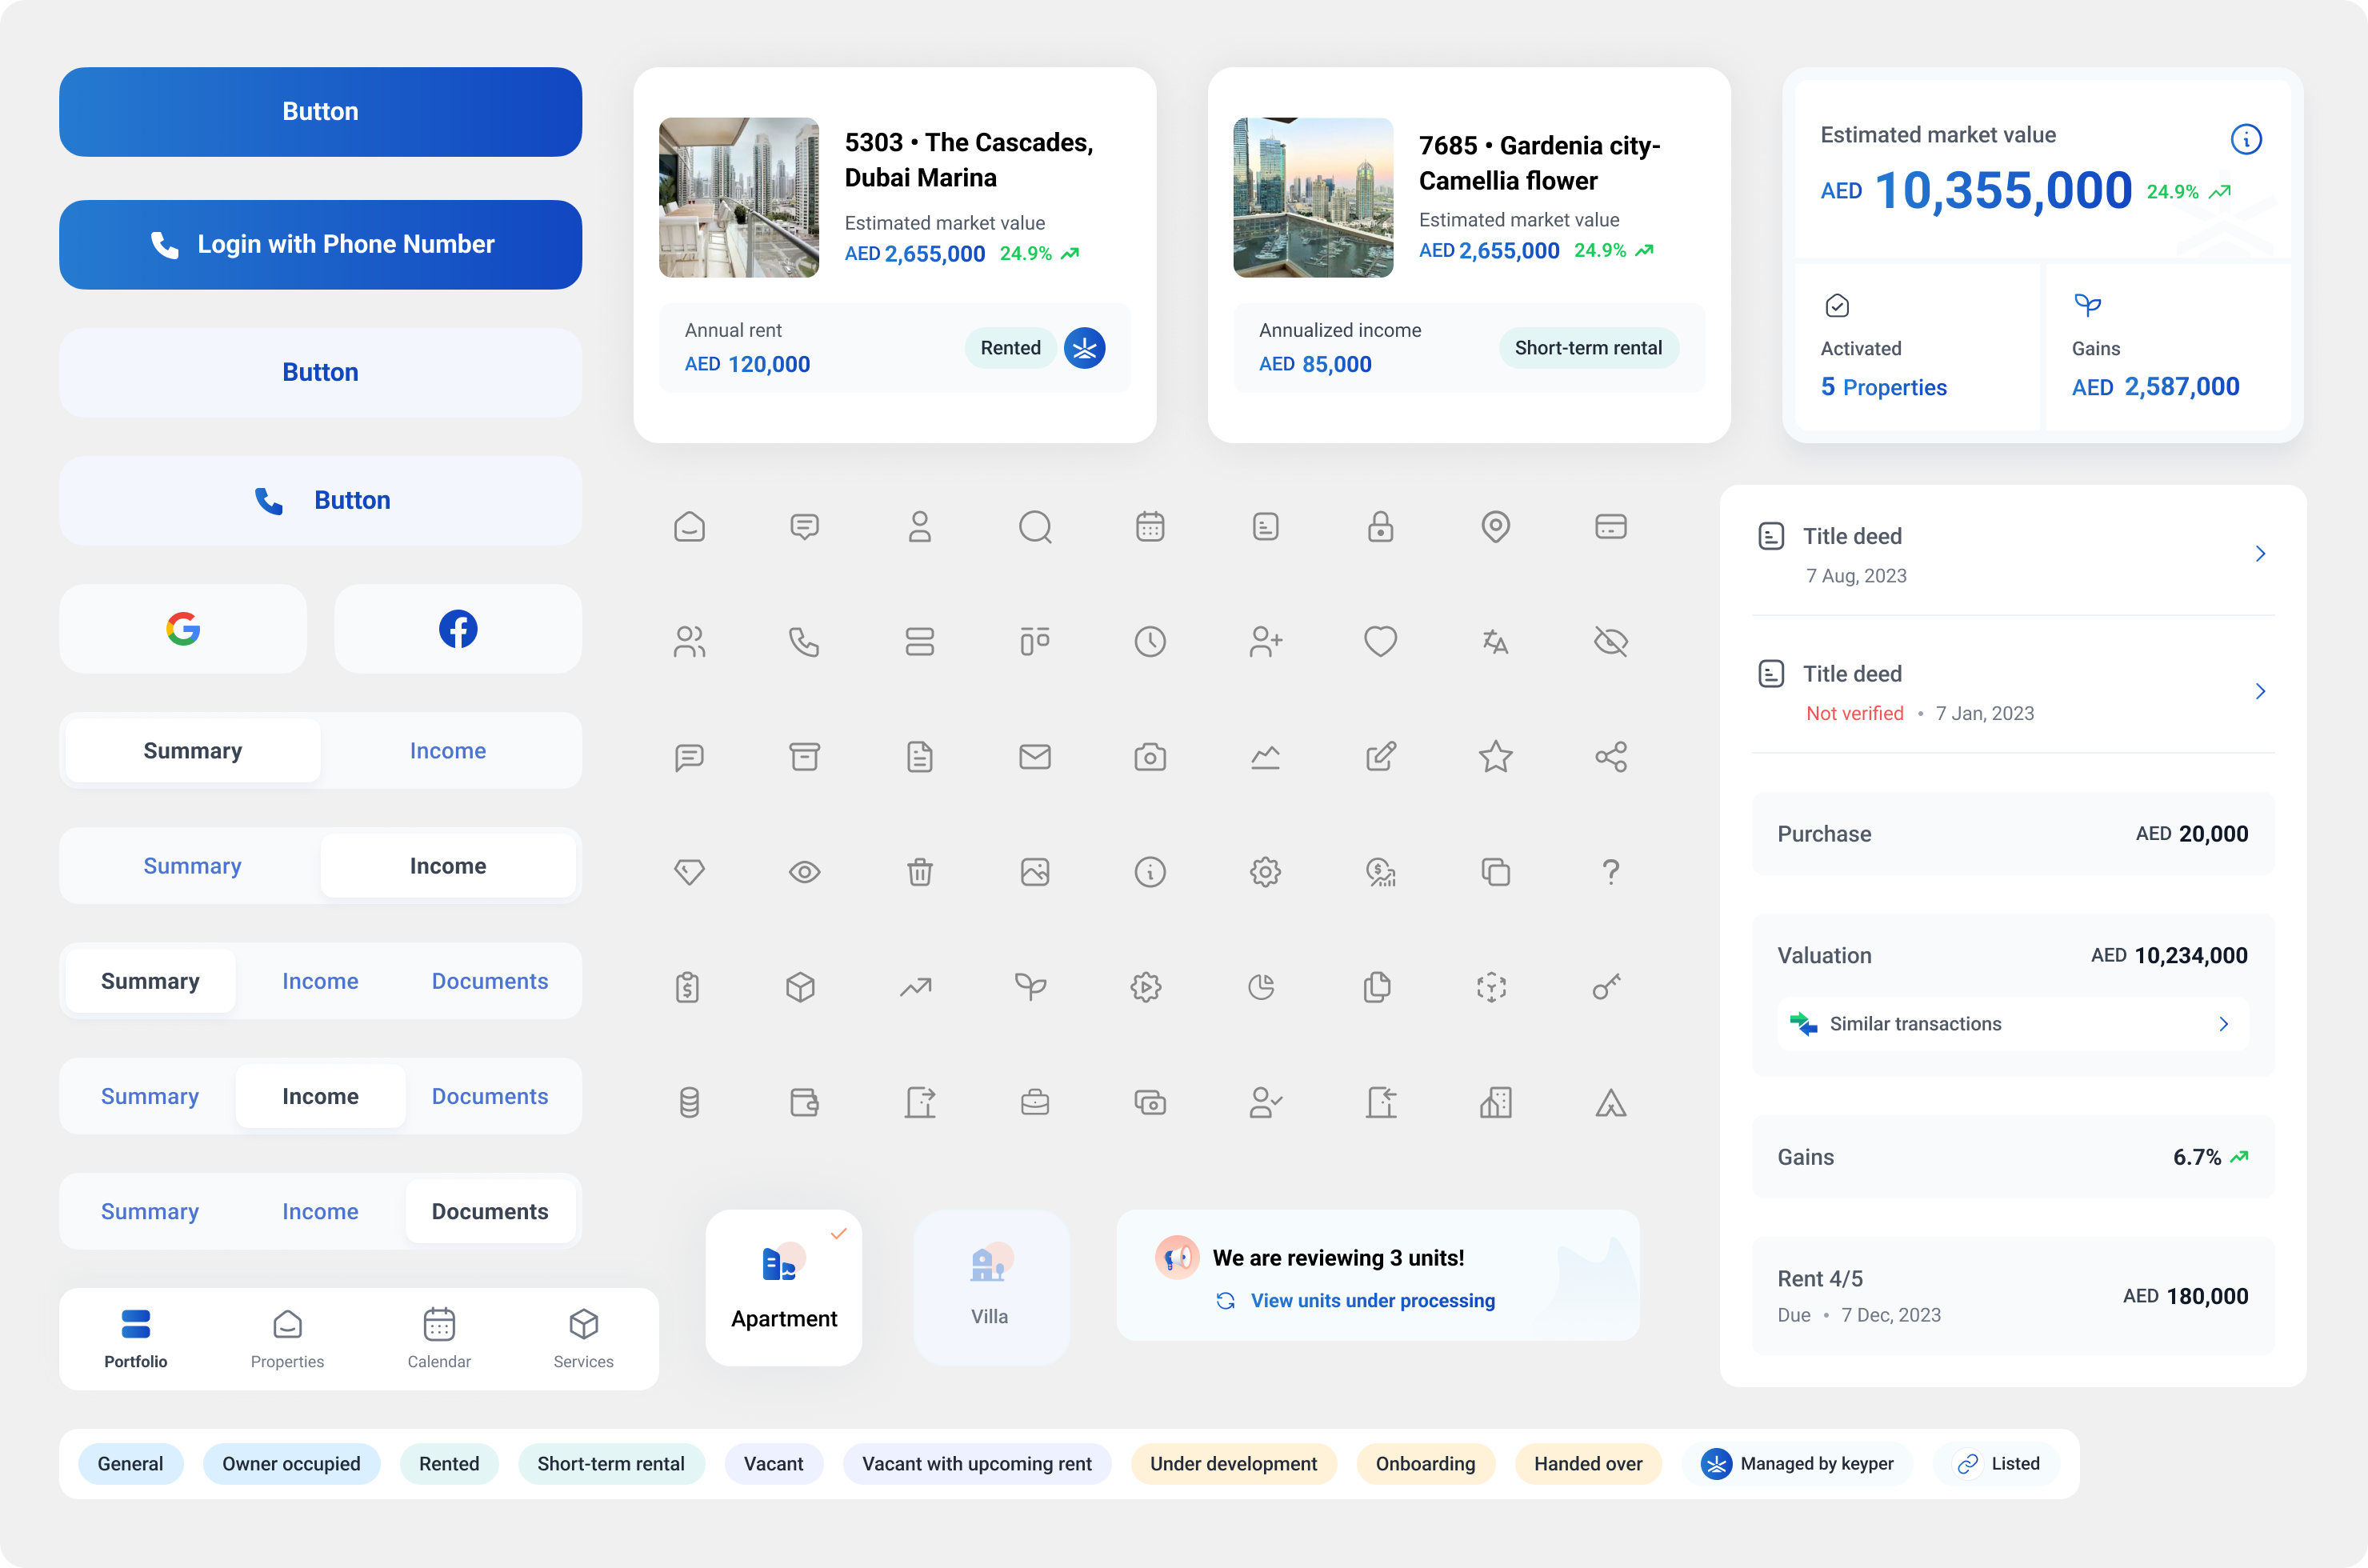Click the keyper badge beside Rented
This screenshot has width=2368, height=1568.
1085,348
